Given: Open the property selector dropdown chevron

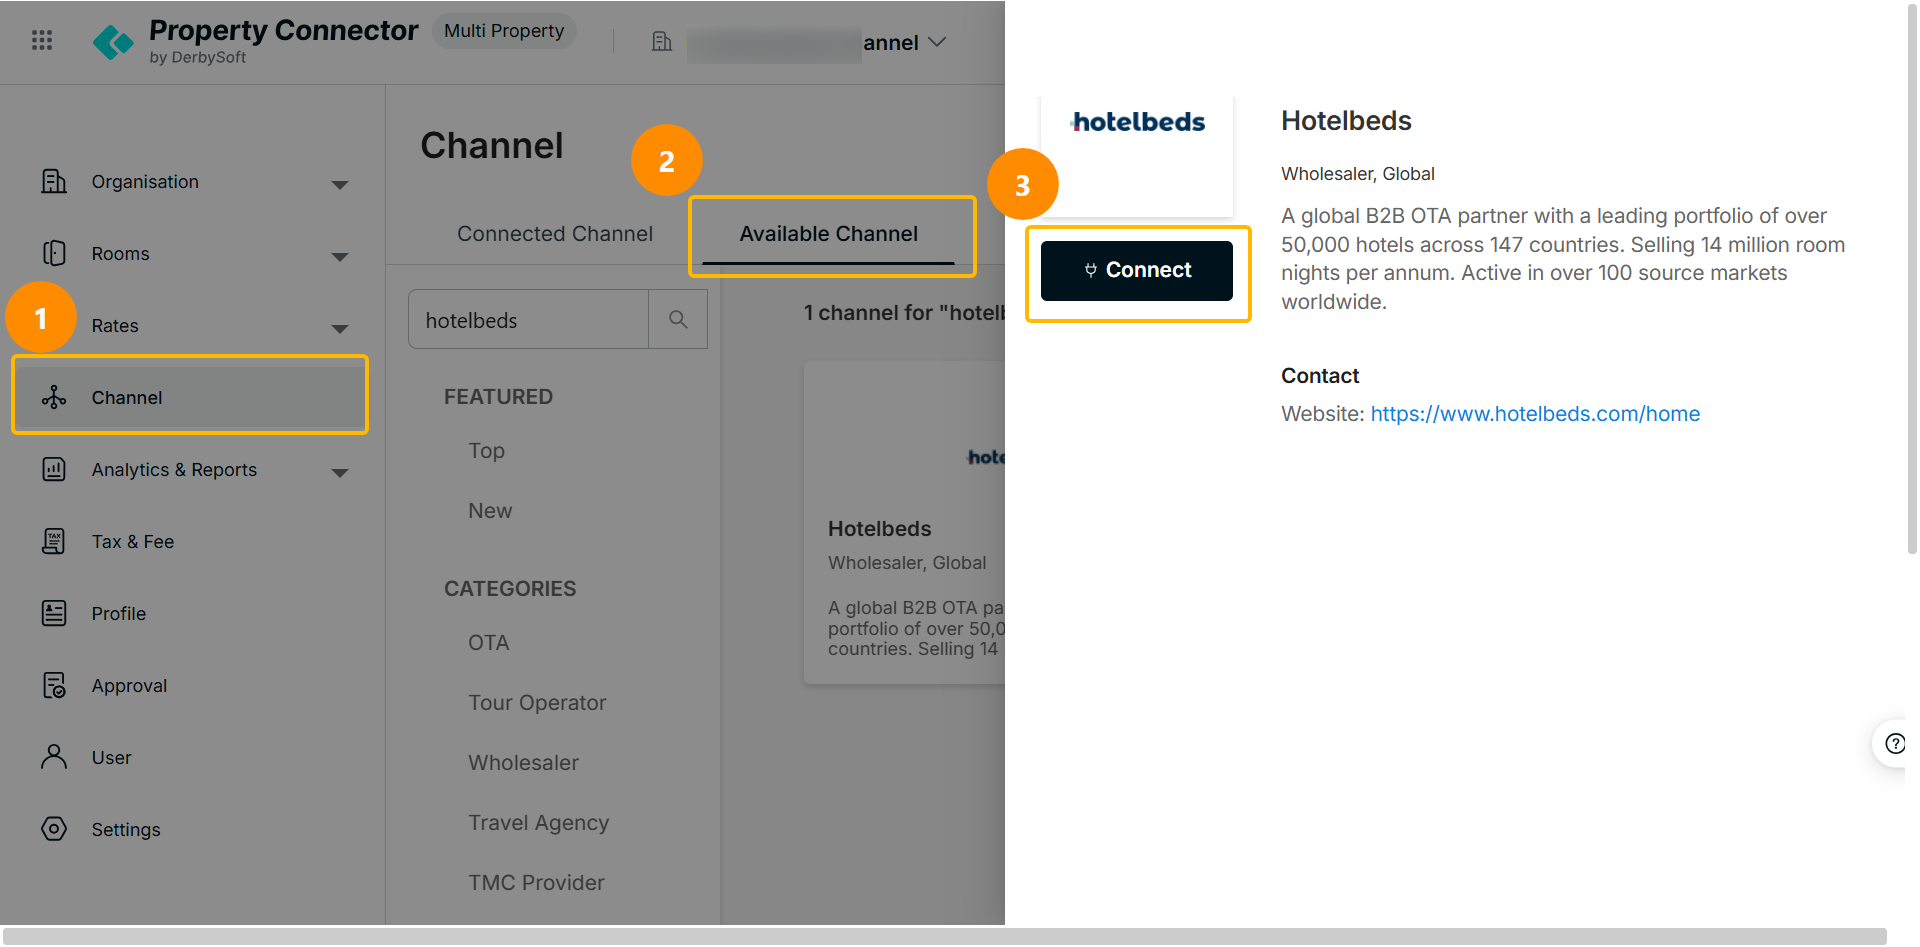Looking at the screenshot, I should 937,42.
